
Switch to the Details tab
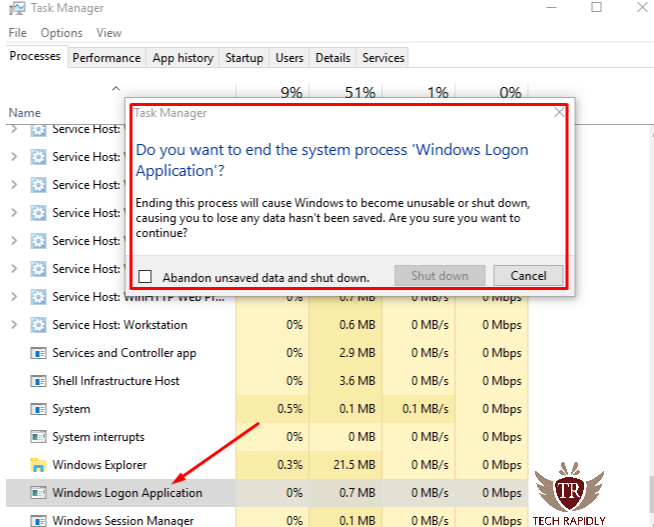pyautogui.click(x=333, y=58)
